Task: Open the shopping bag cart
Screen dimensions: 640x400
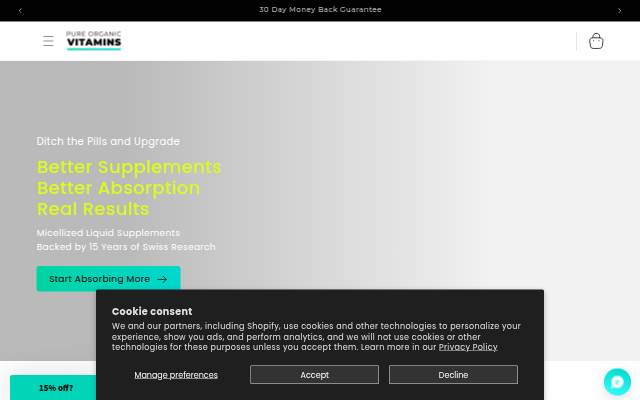Action: [x=596, y=41]
